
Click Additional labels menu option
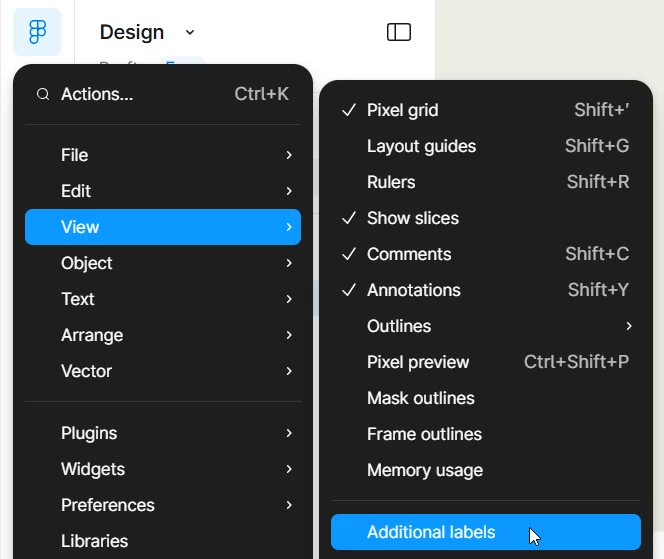pyautogui.click(x=431, y=532)
